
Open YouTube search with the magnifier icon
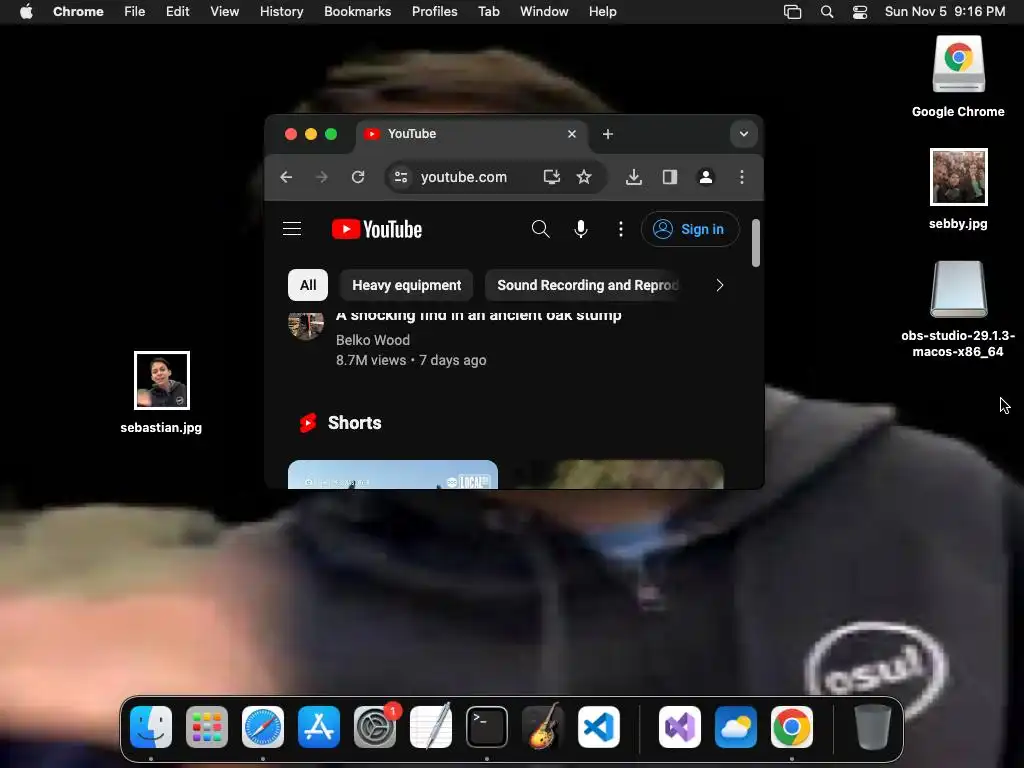click(540, 229)
